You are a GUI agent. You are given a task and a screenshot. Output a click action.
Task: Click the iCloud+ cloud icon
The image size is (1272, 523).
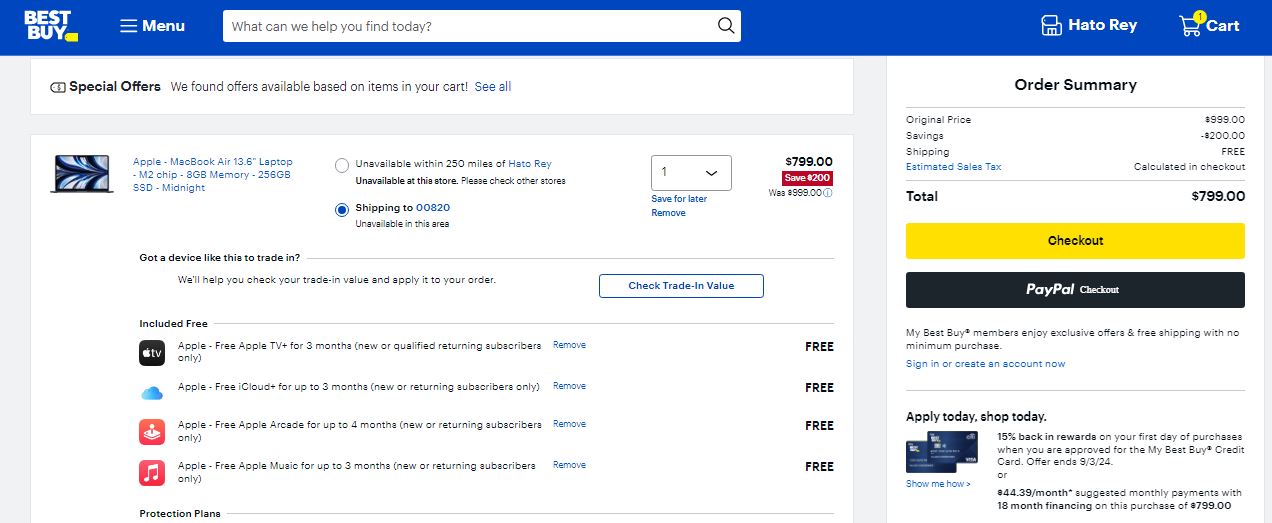coord(152,392)
